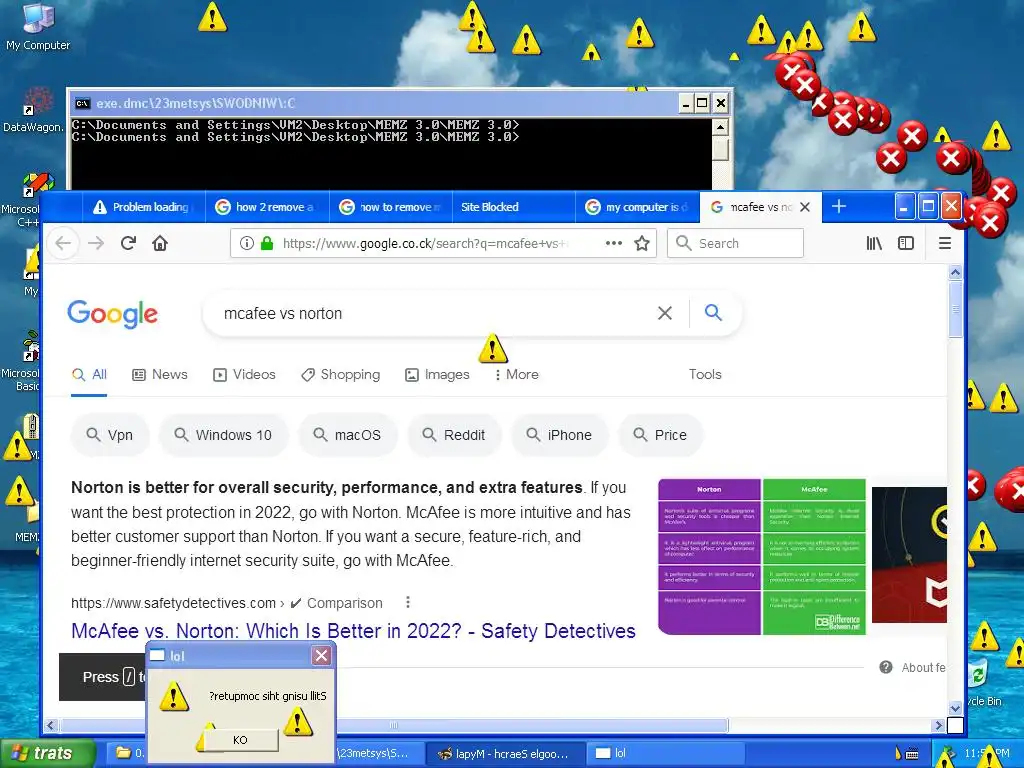Click scroll-up arrow in command prompt window
Screen dimensions: 1024x768
(x=720, y=127)
